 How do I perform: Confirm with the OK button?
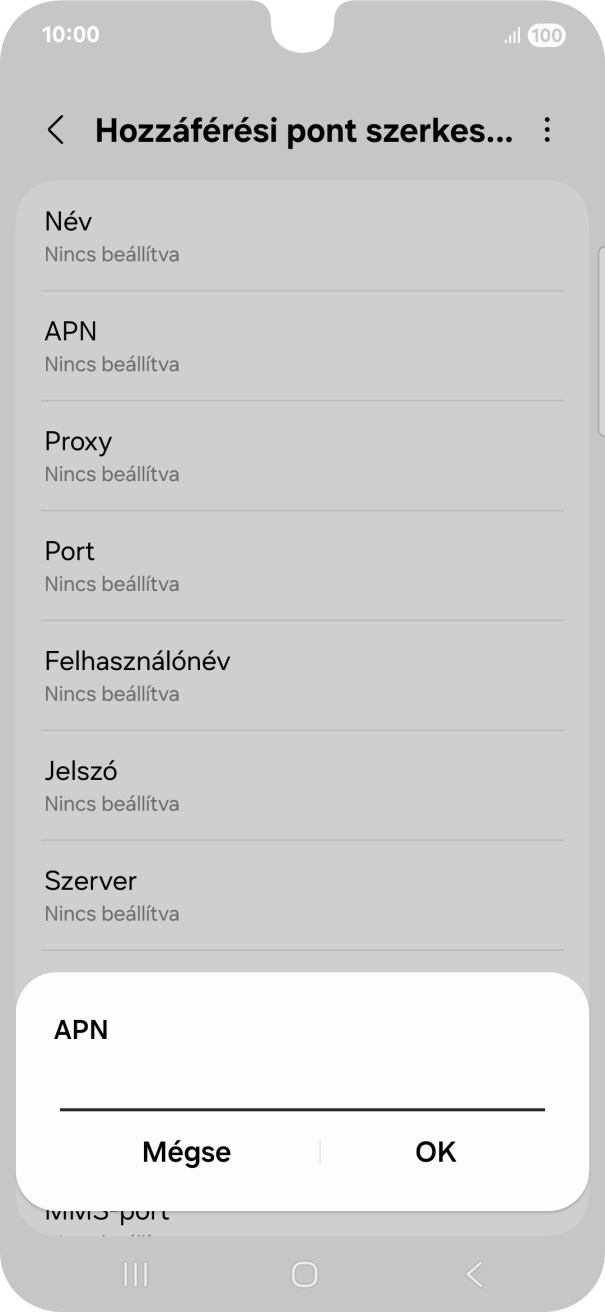coord(434,1151)
